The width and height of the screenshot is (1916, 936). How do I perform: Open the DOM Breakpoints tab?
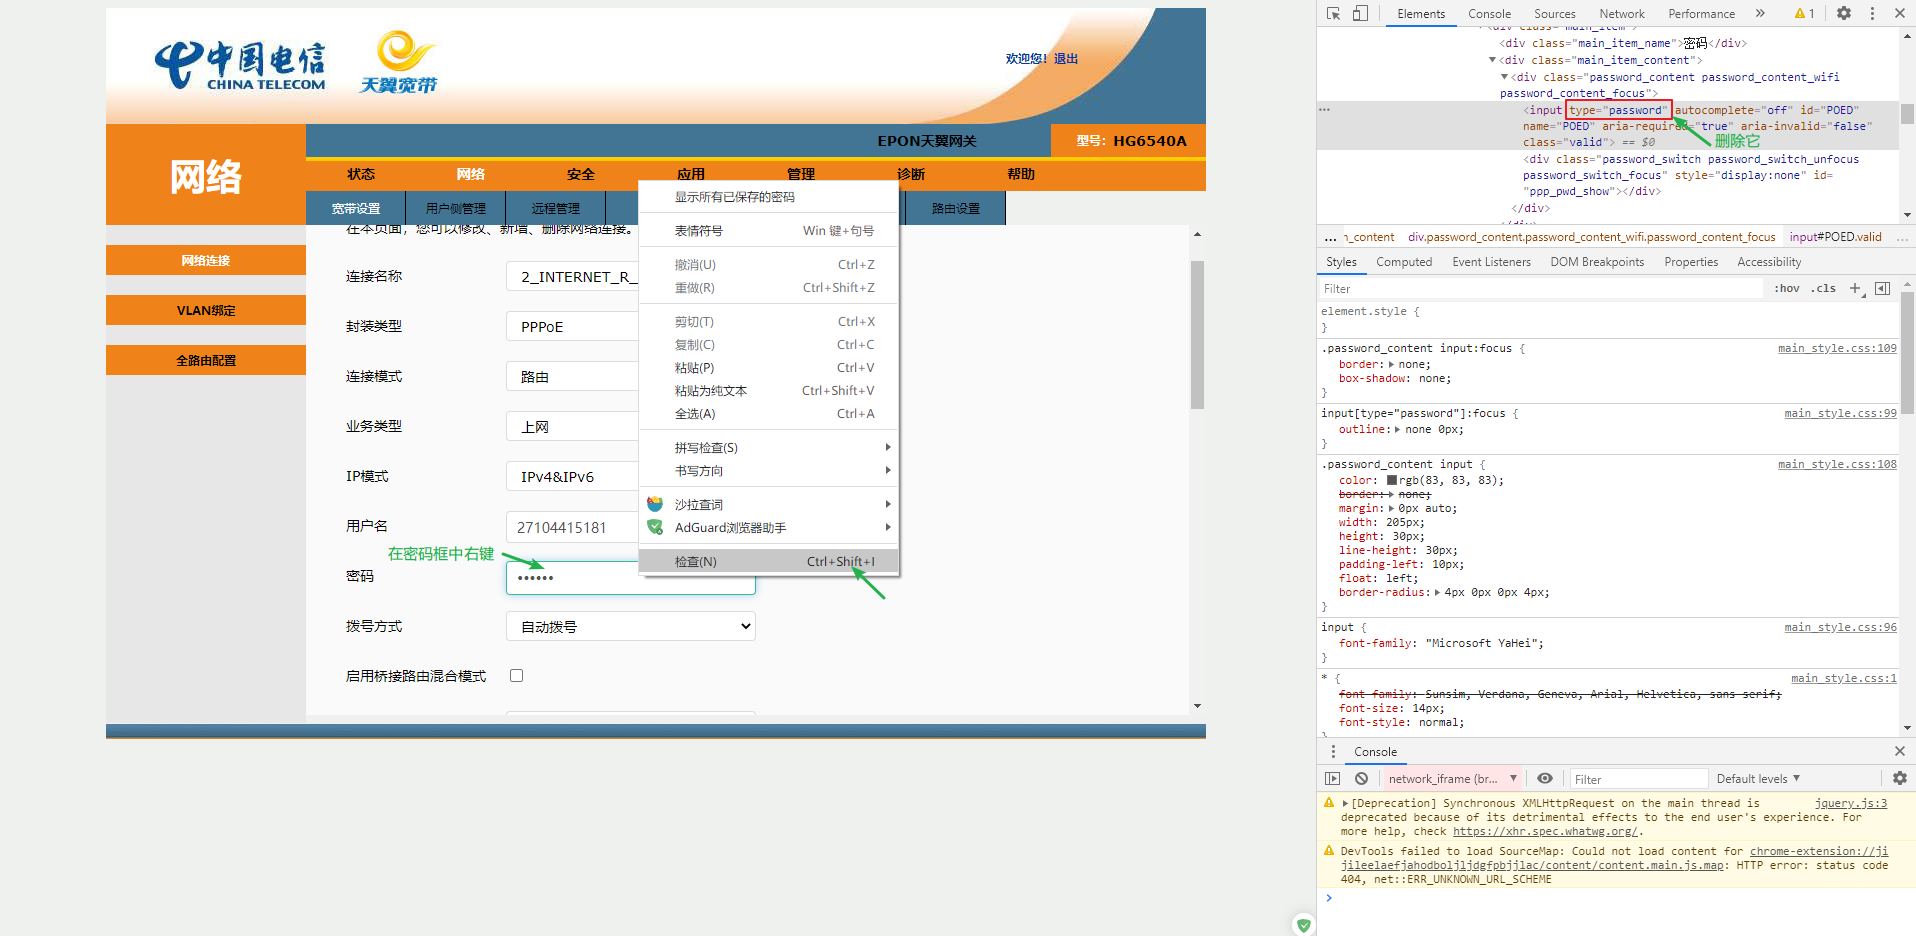(x=1597, y=262)
